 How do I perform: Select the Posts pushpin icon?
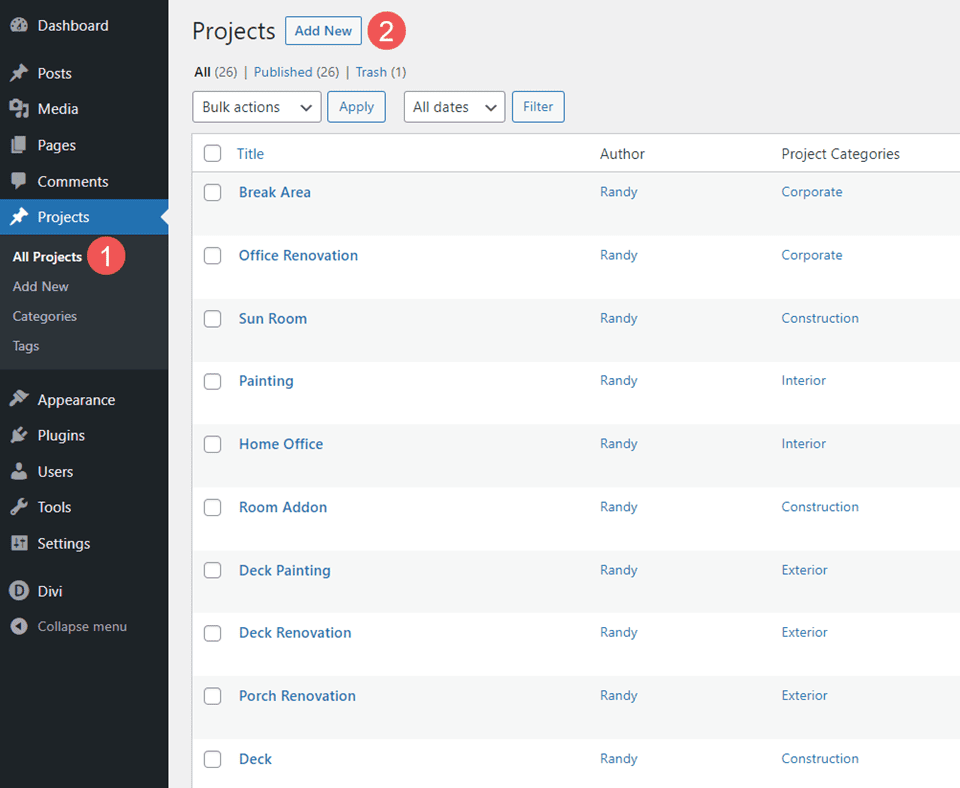[x=20, y=72]
